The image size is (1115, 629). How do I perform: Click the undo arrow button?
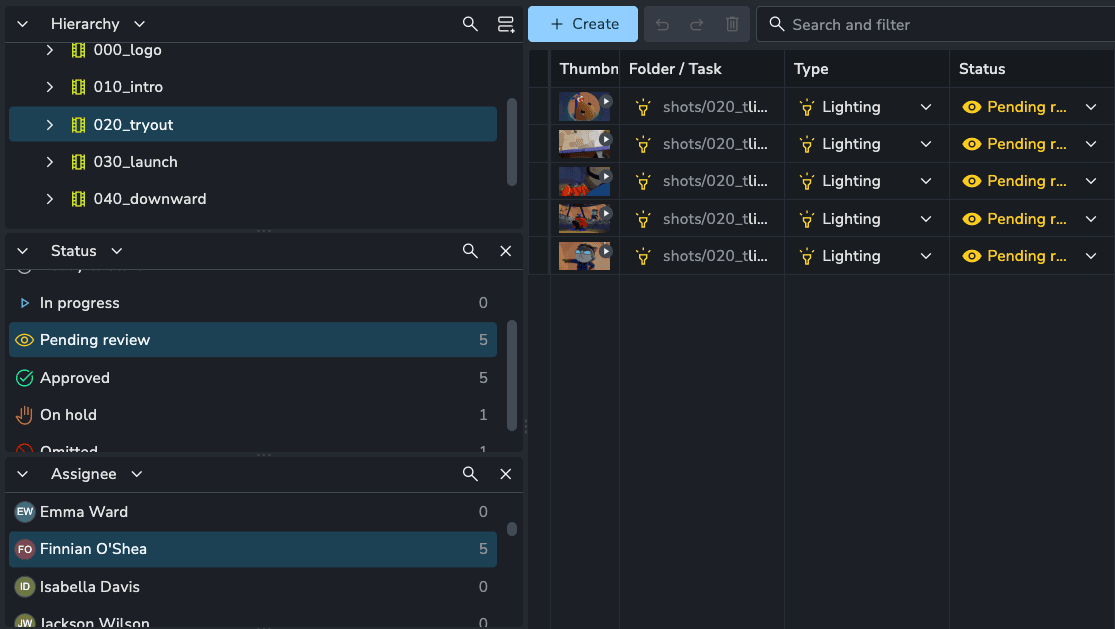(x=662, y=25)
